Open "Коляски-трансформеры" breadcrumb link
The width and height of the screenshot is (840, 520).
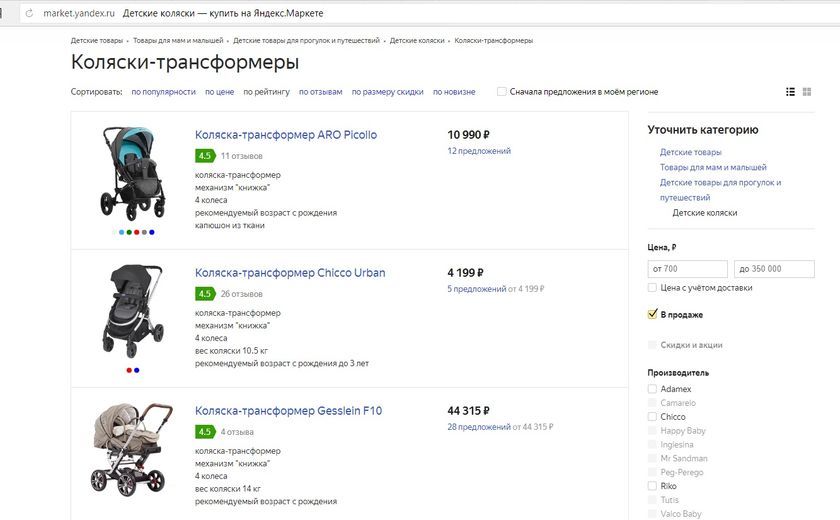(x=493, y=41)
